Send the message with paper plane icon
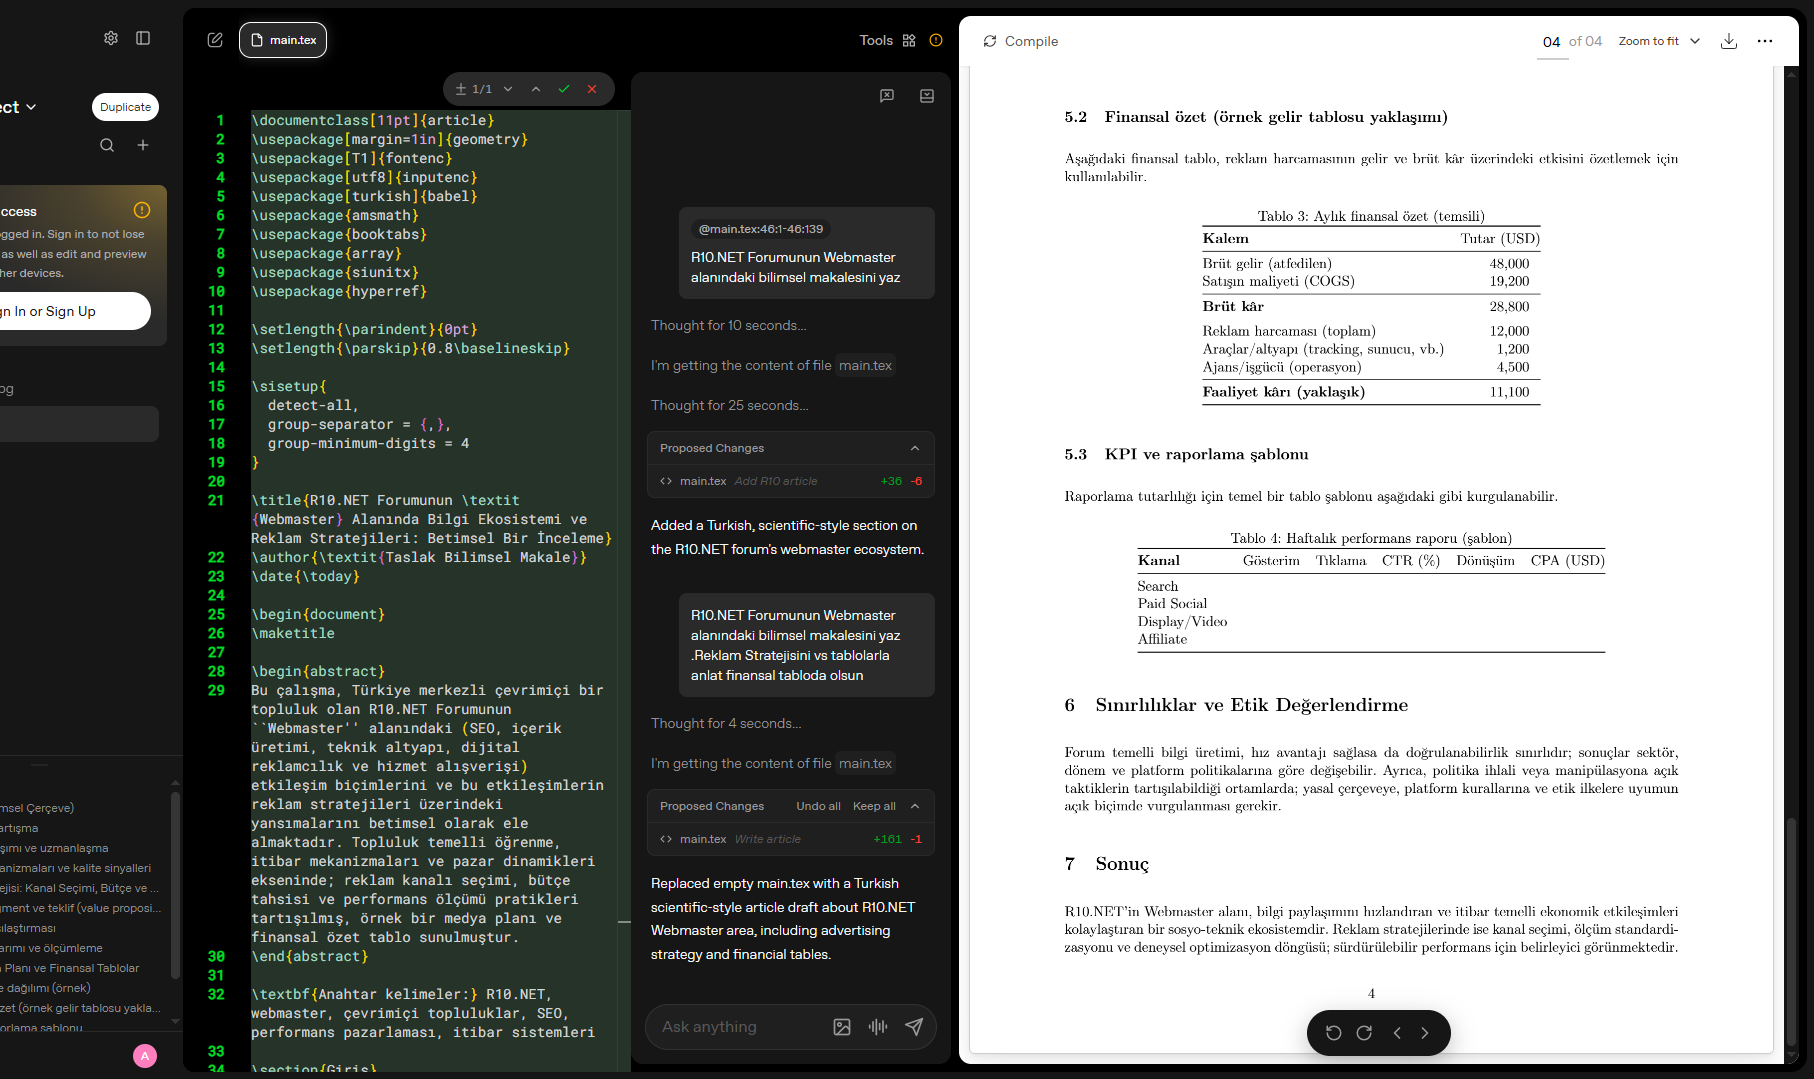 click(914, 1027)
